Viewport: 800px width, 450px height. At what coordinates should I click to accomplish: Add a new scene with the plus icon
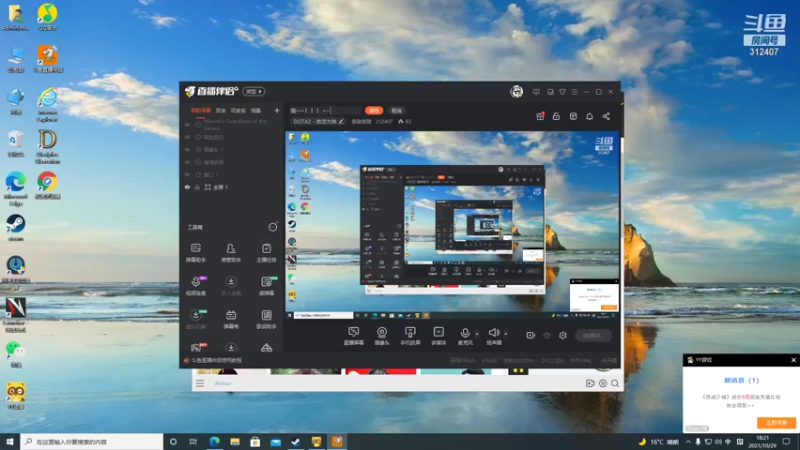[277, 110]
